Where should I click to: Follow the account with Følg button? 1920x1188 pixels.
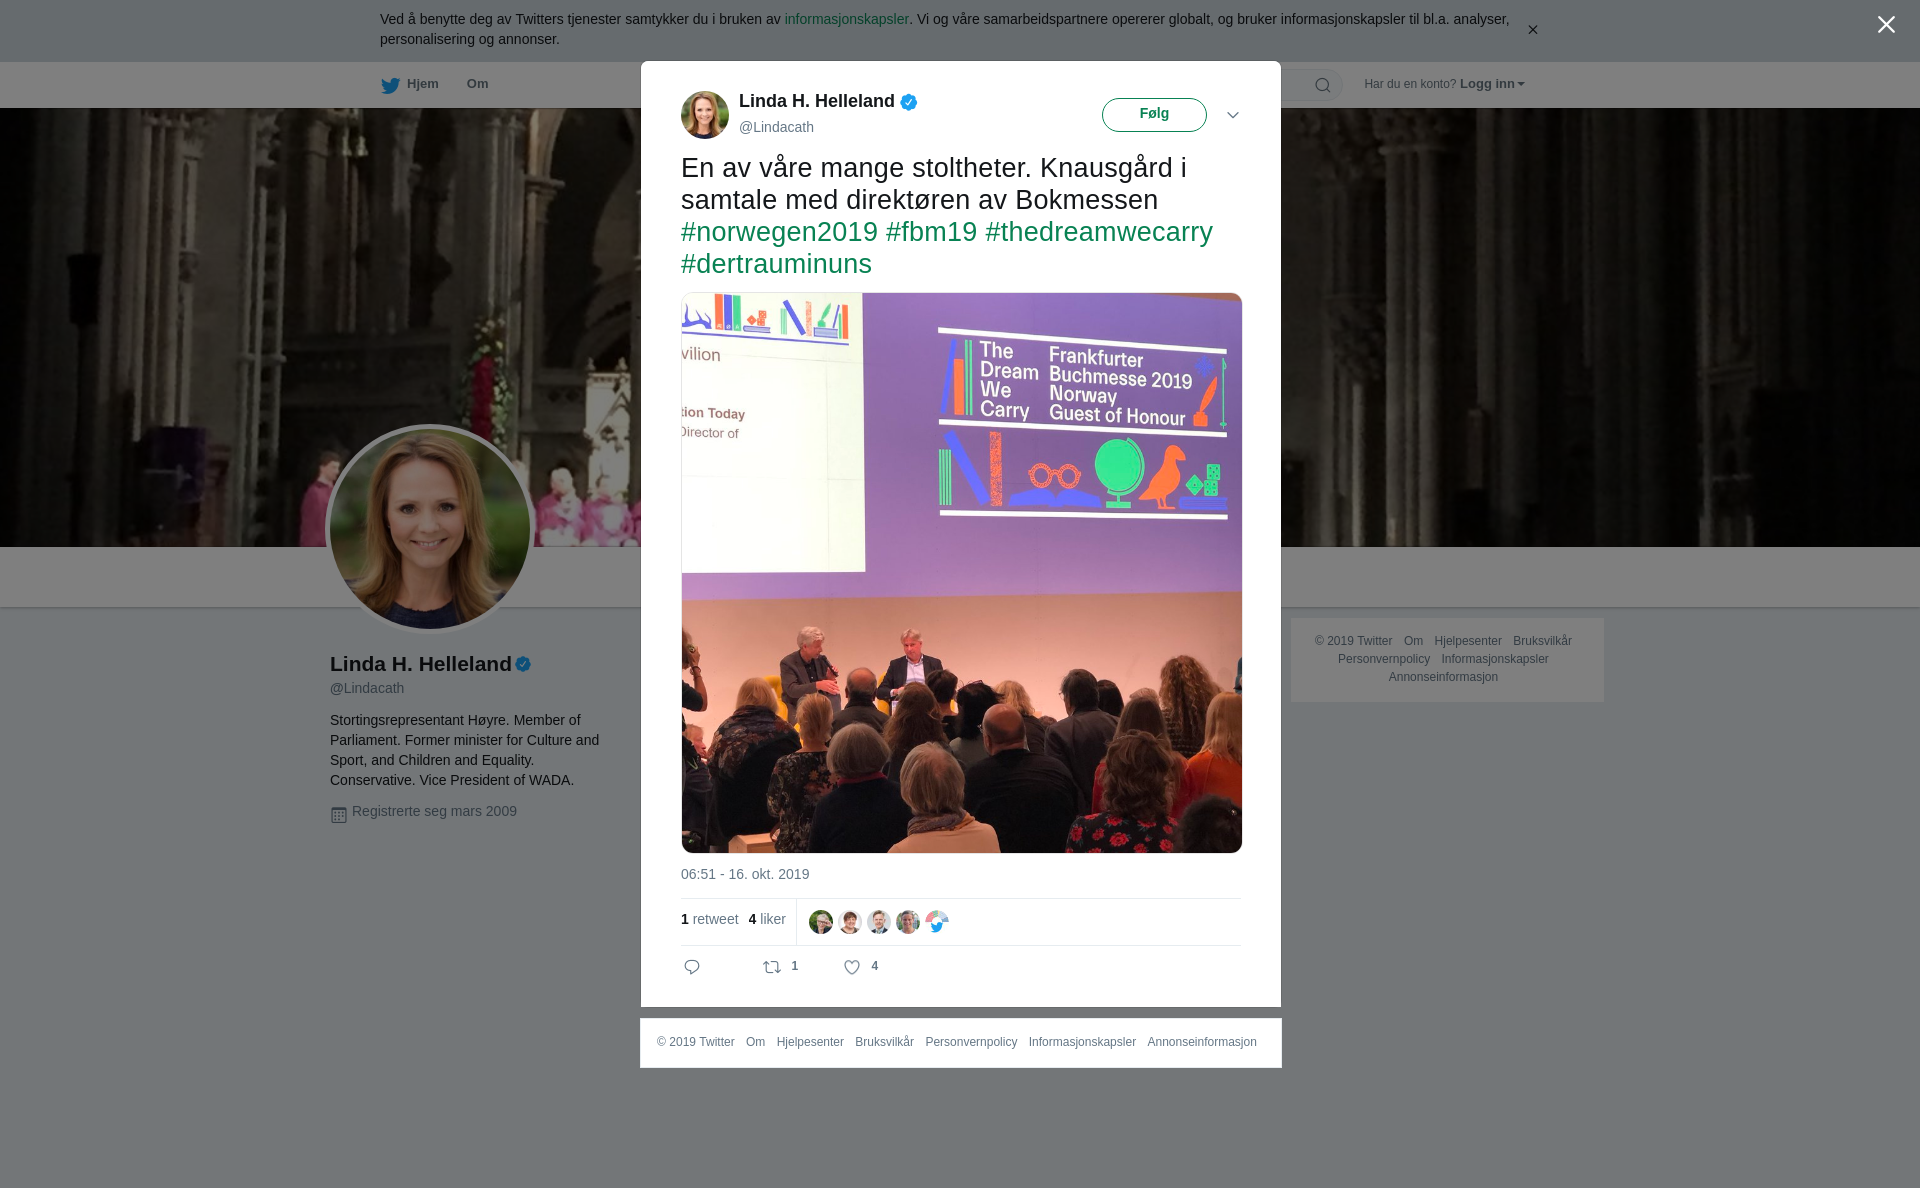(1154, 115)
